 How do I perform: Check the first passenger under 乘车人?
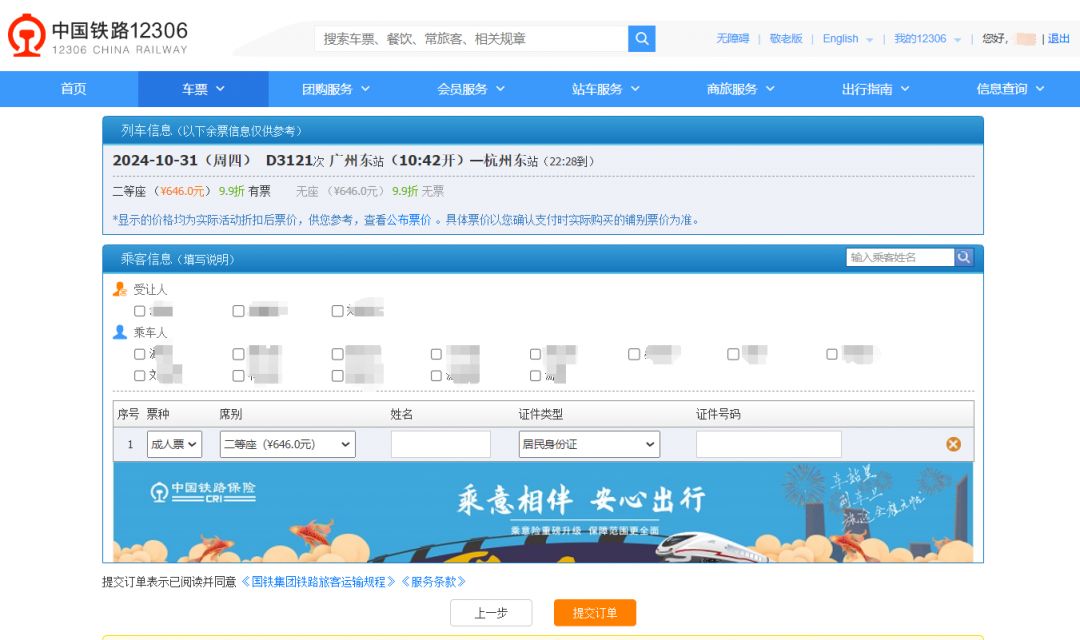coord(140,354)
